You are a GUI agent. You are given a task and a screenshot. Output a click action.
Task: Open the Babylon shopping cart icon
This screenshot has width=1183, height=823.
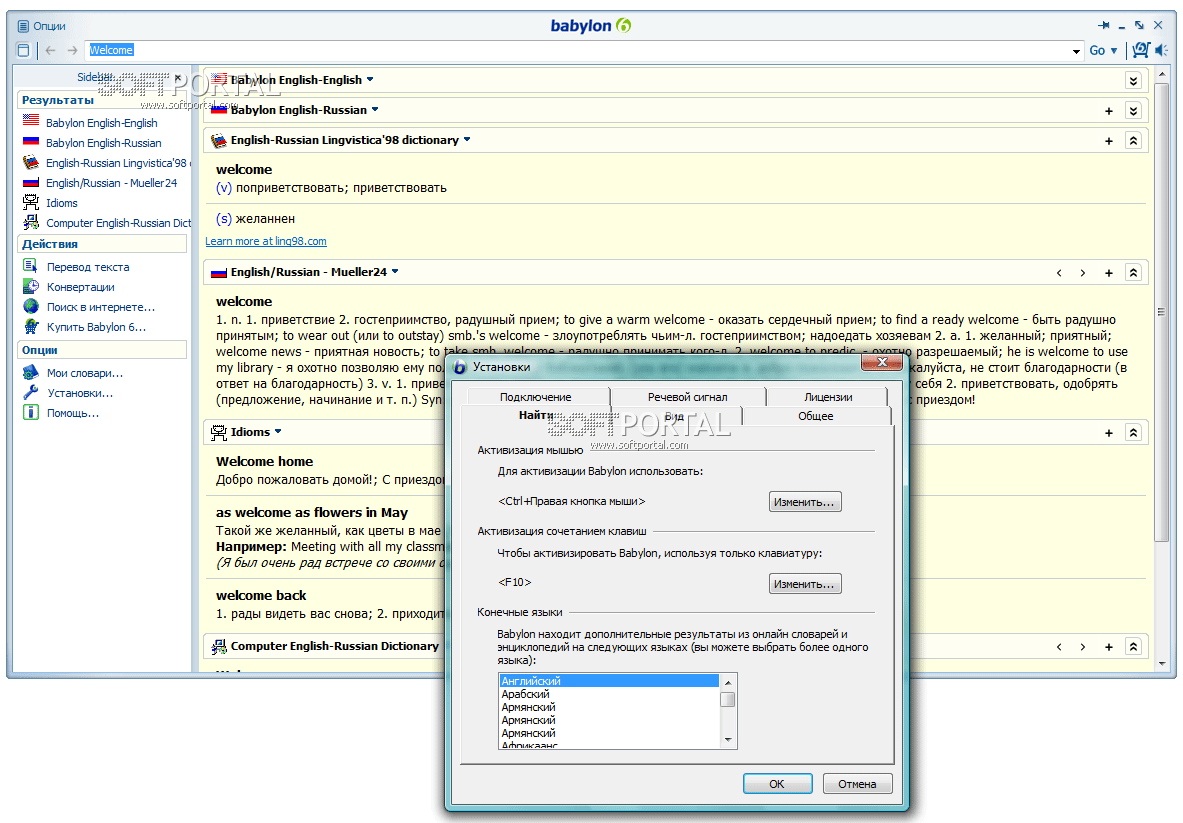click(1141, 50)
